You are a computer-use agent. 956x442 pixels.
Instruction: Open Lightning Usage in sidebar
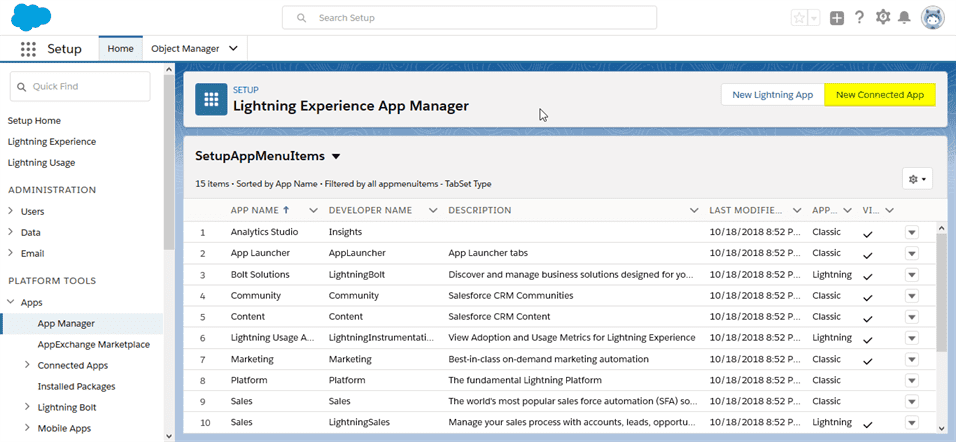tap(41, 163)
